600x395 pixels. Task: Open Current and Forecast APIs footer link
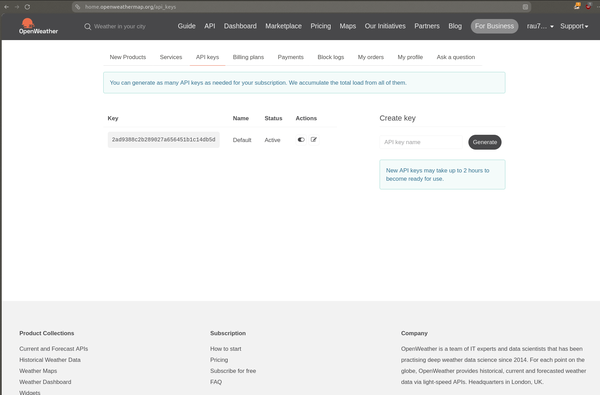click(54, 349)
